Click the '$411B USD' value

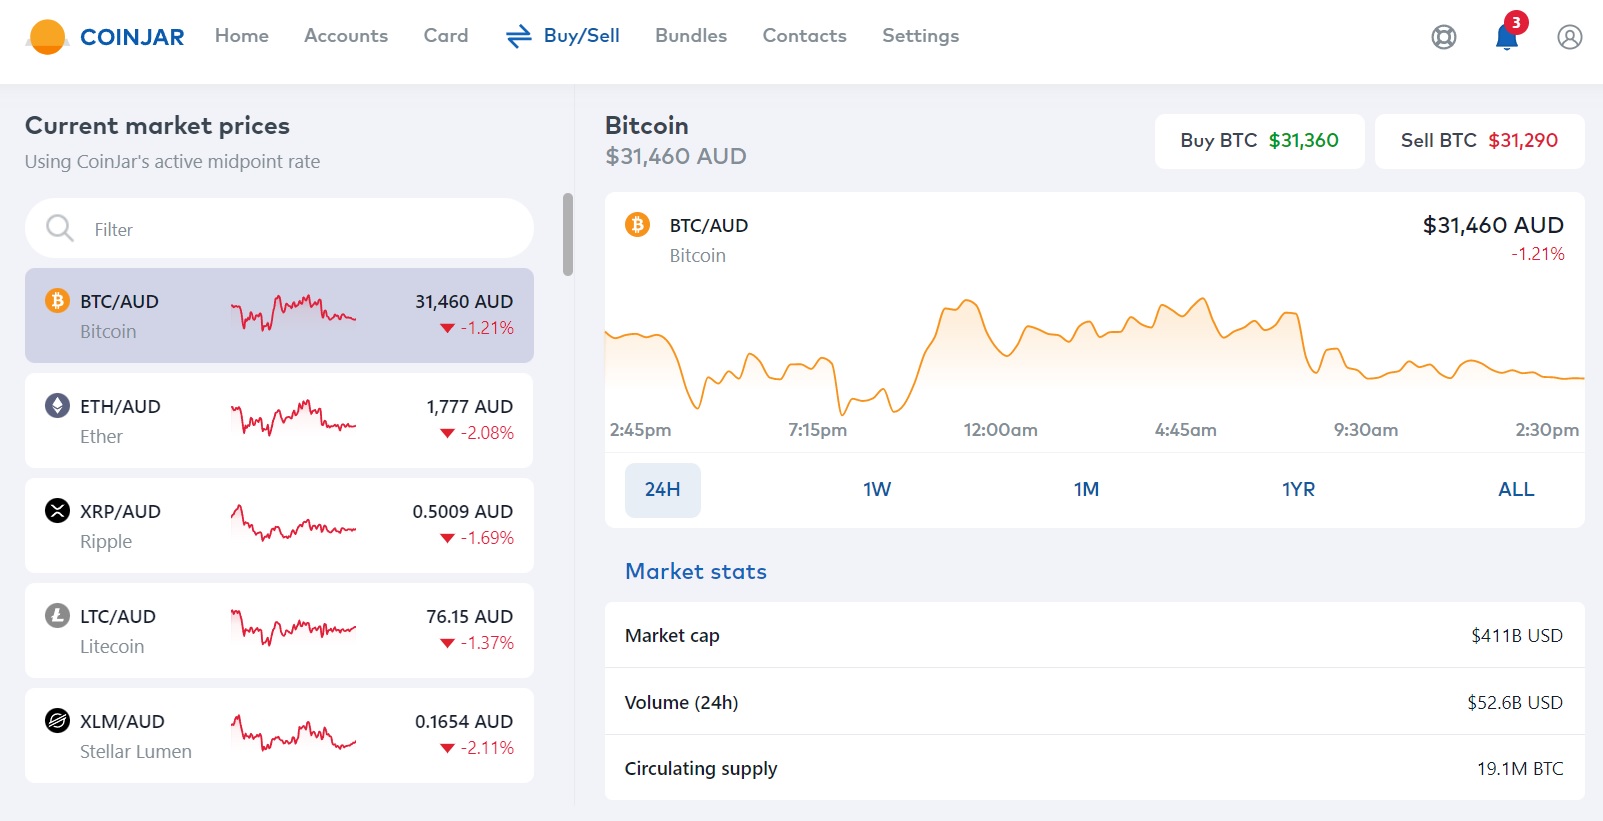(1517, 636)
